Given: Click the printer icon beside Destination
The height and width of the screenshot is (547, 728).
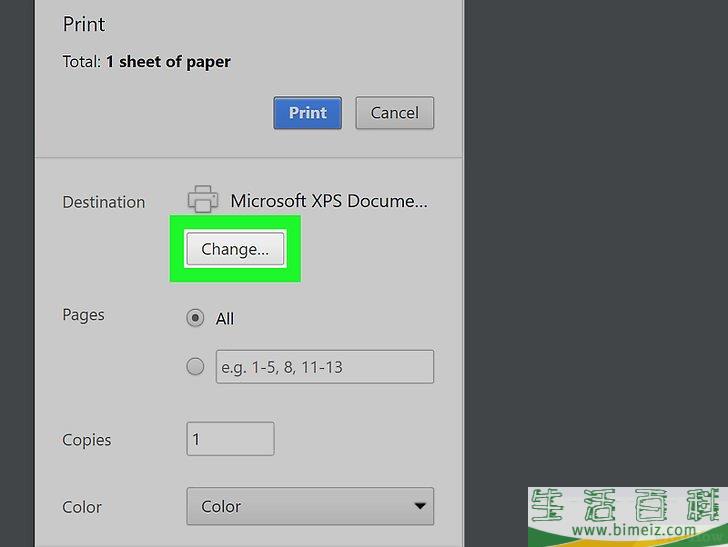Looking at the screenshot, I should coord(204,199).
